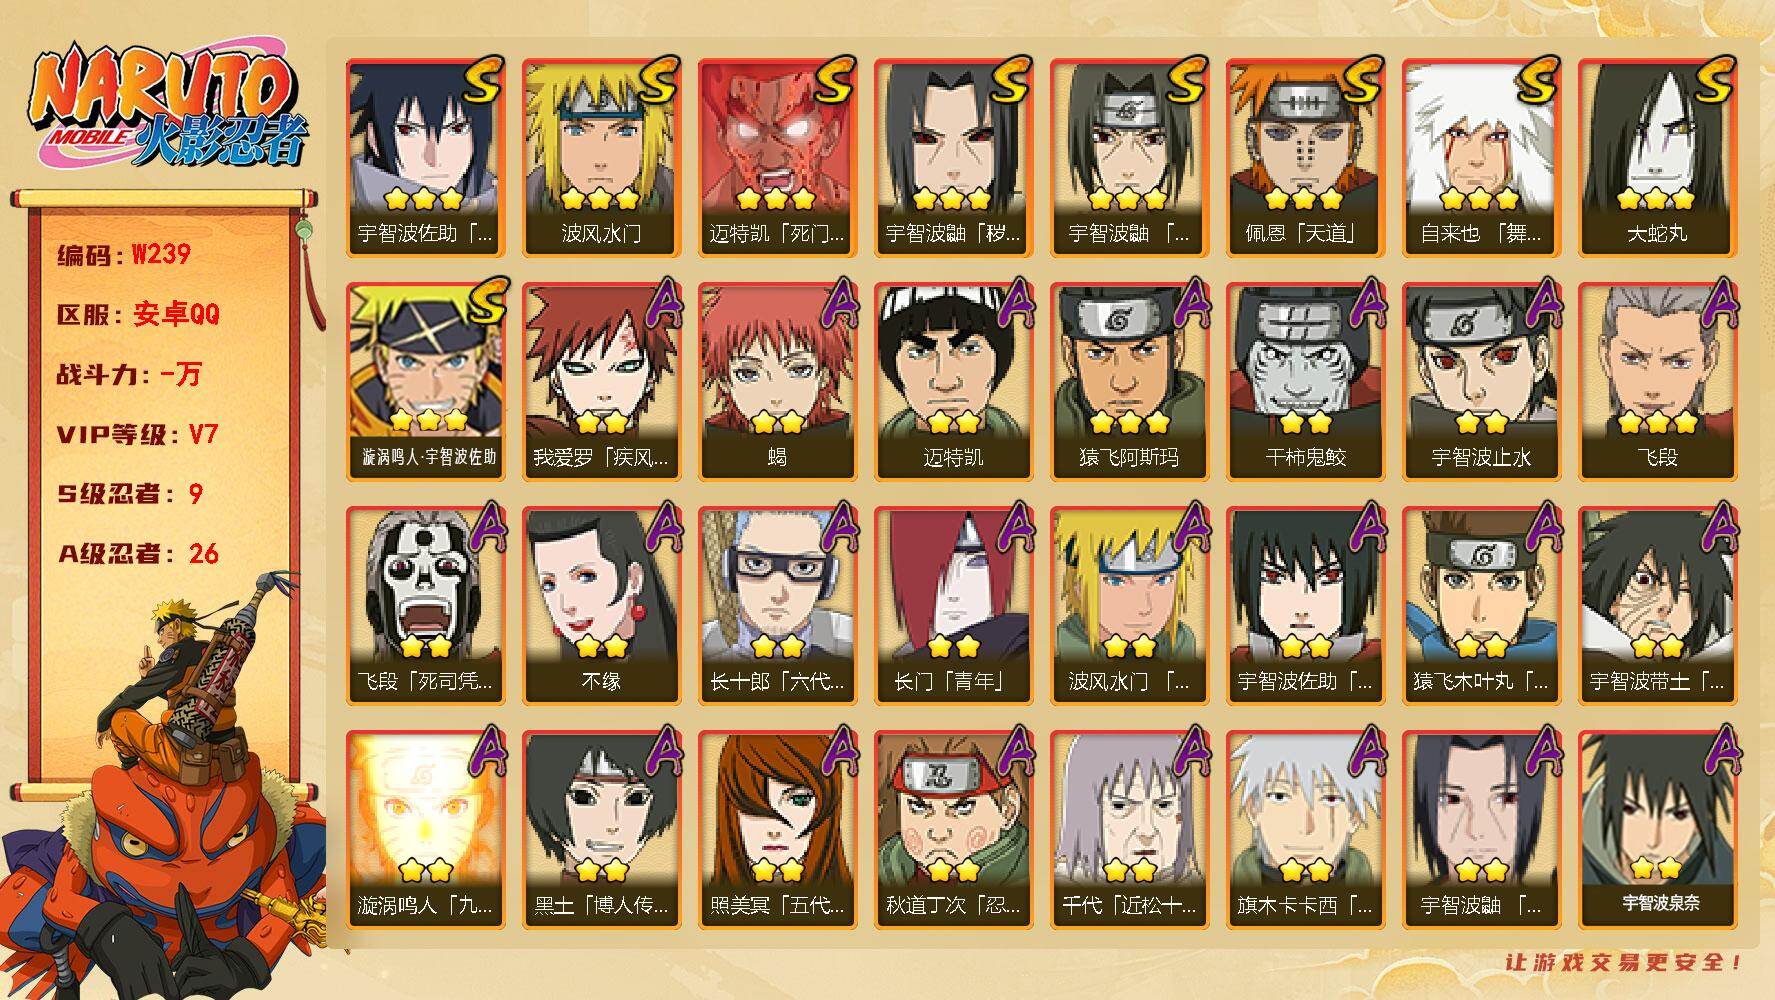Choose the 宇智波泉奈 ninja card
Viewport: 1775px width, 1000px height.
pos(1657,830)
